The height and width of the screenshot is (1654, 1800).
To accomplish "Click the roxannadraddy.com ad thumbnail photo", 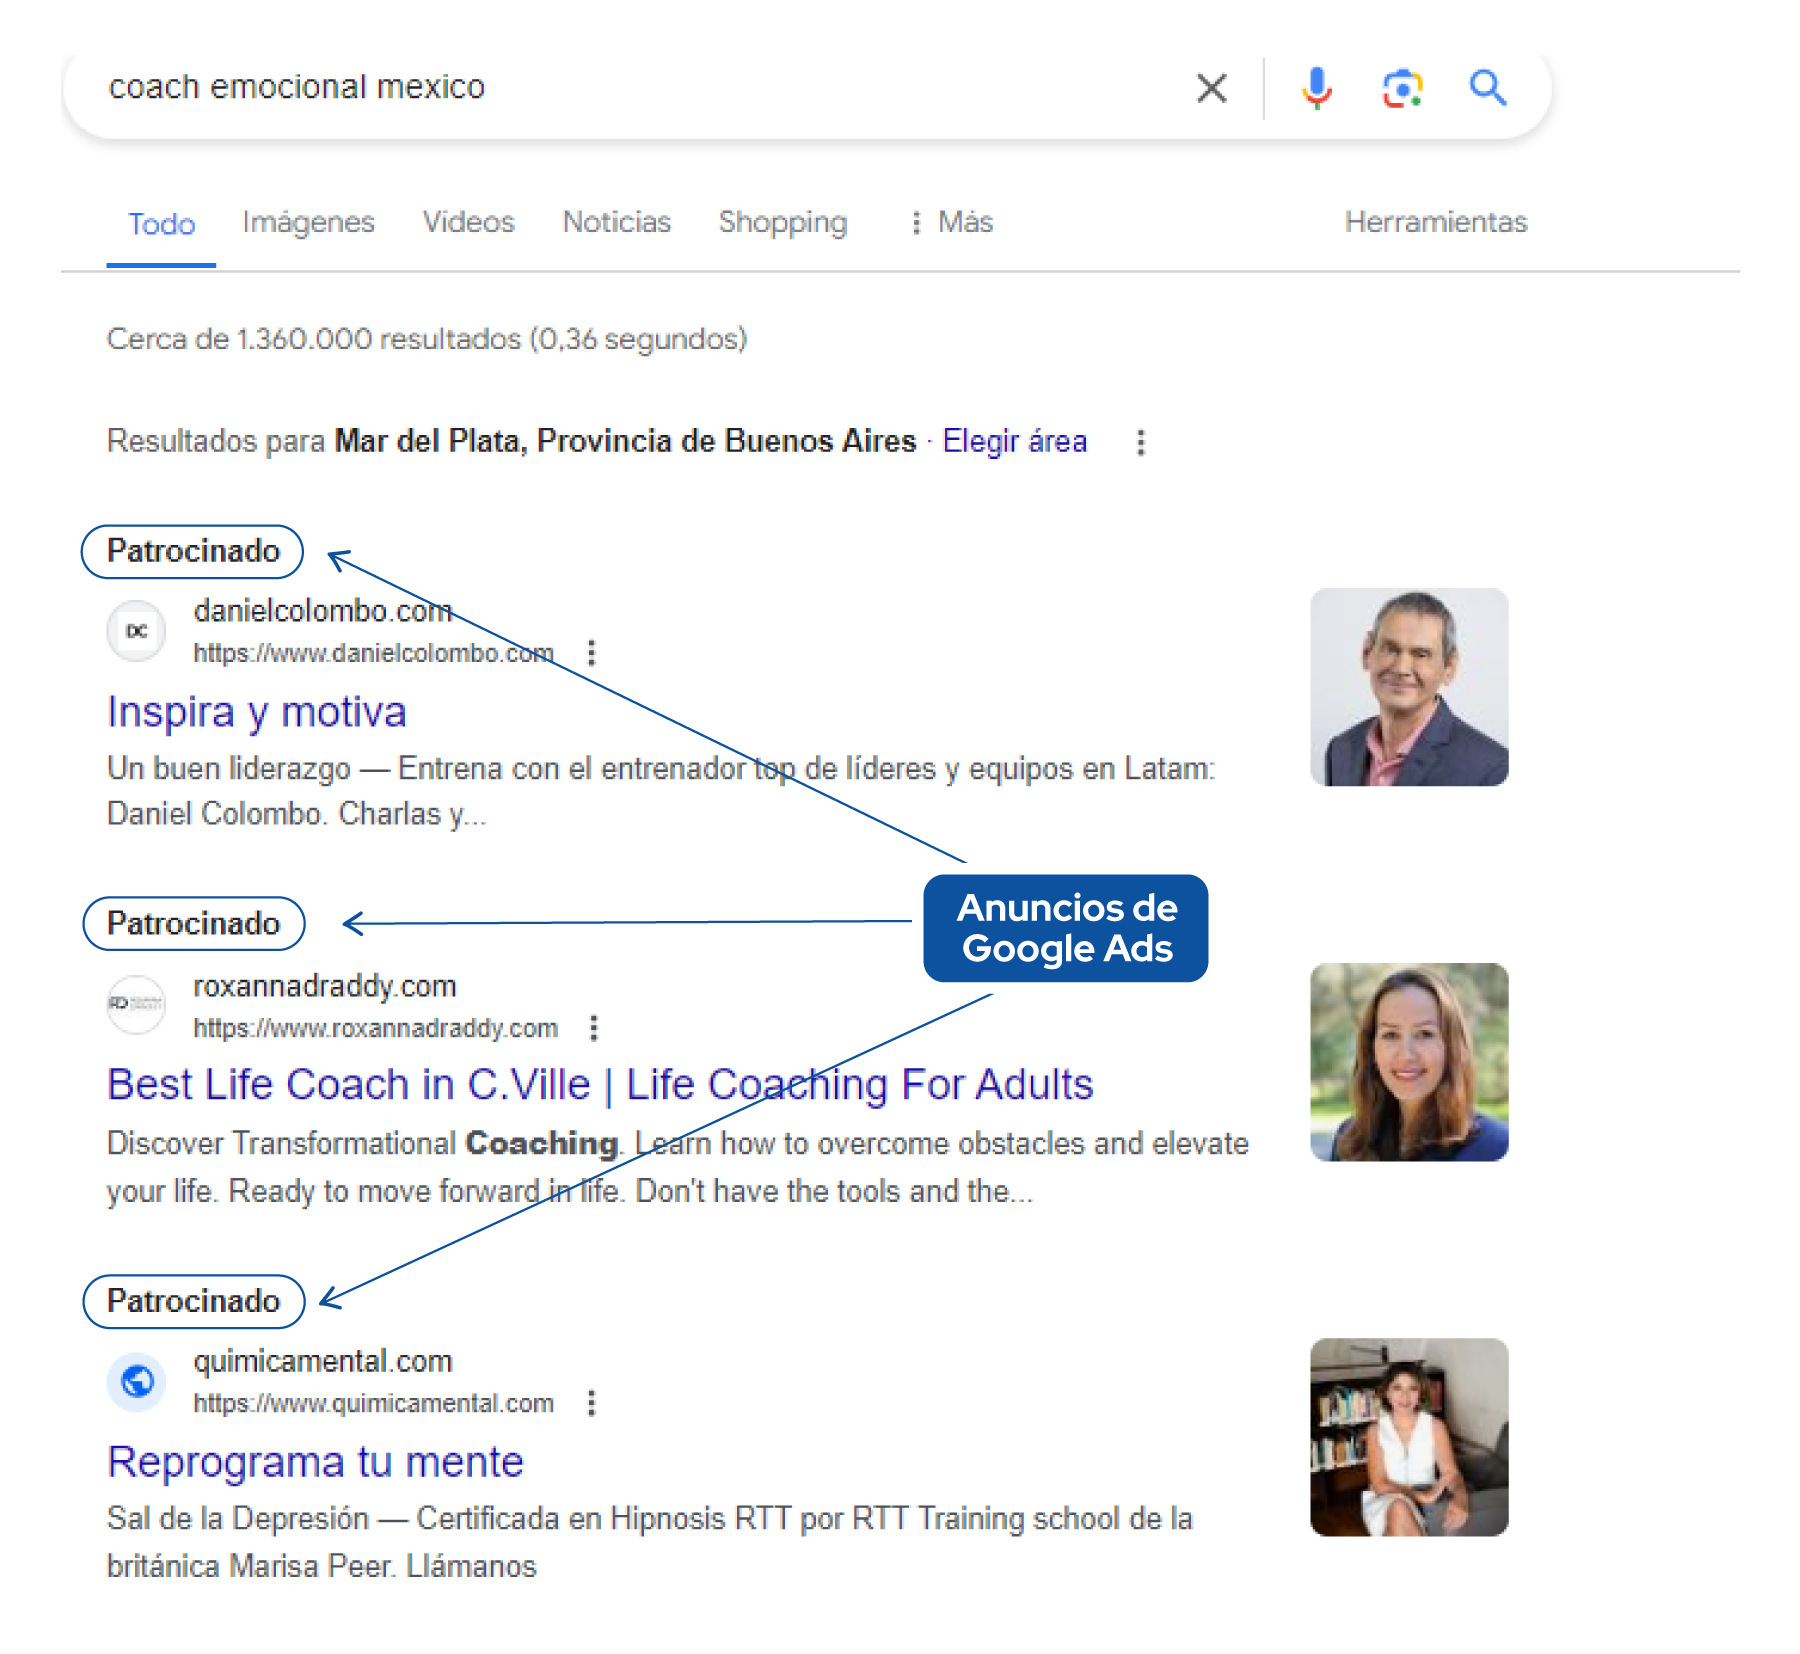I will tap(1409, 1062).
